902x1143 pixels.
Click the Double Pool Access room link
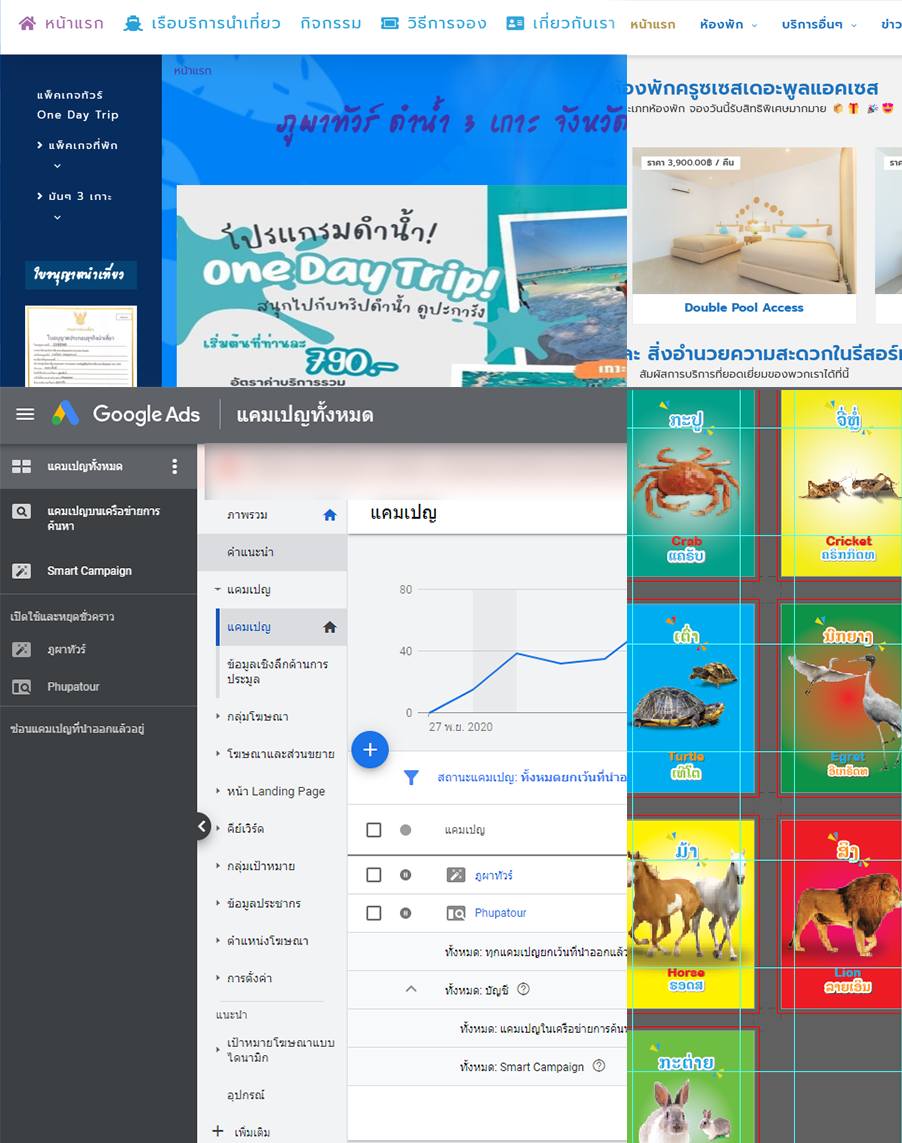[x=743, y=308]
